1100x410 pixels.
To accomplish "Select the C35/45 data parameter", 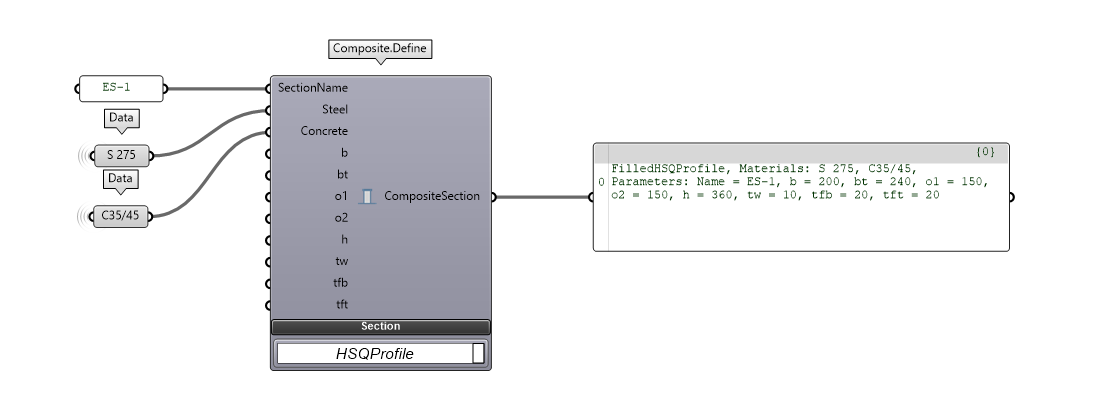I will [121, 215].
